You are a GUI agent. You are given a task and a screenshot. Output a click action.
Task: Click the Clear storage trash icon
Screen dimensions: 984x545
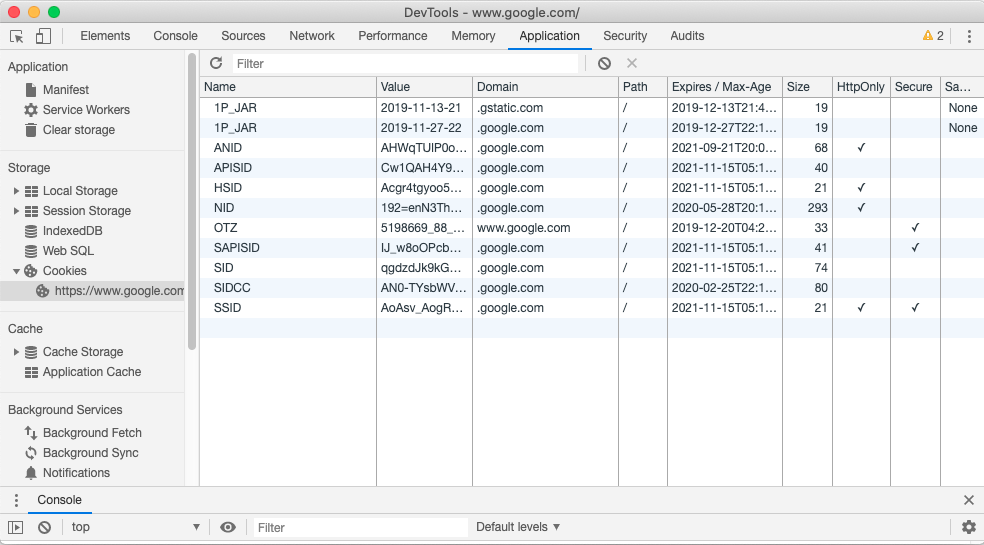pyautogui.click(x=31, y=130)
